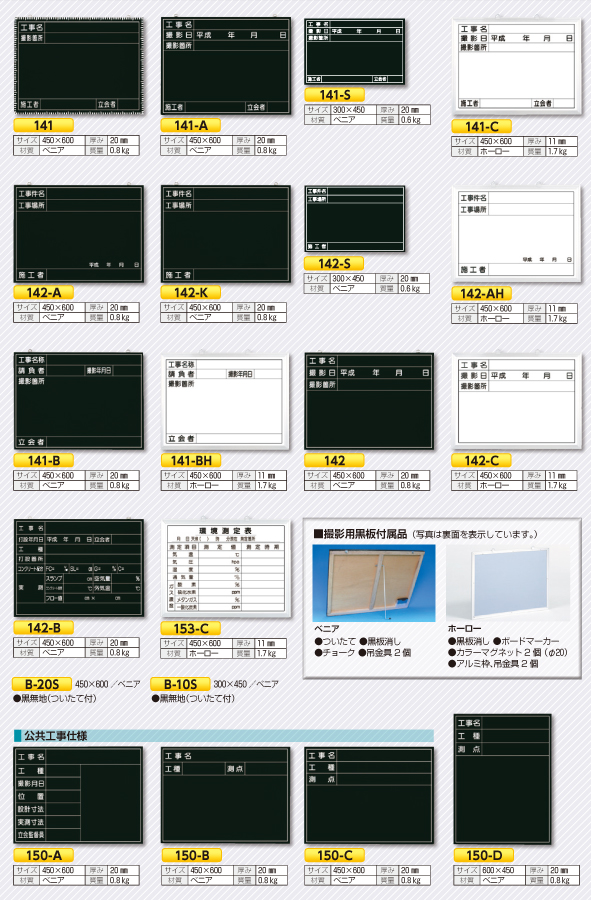This screenshot has width=591, height=900.
Task: Select the yellow 150-B model label
Action: (x=192, y=855)
